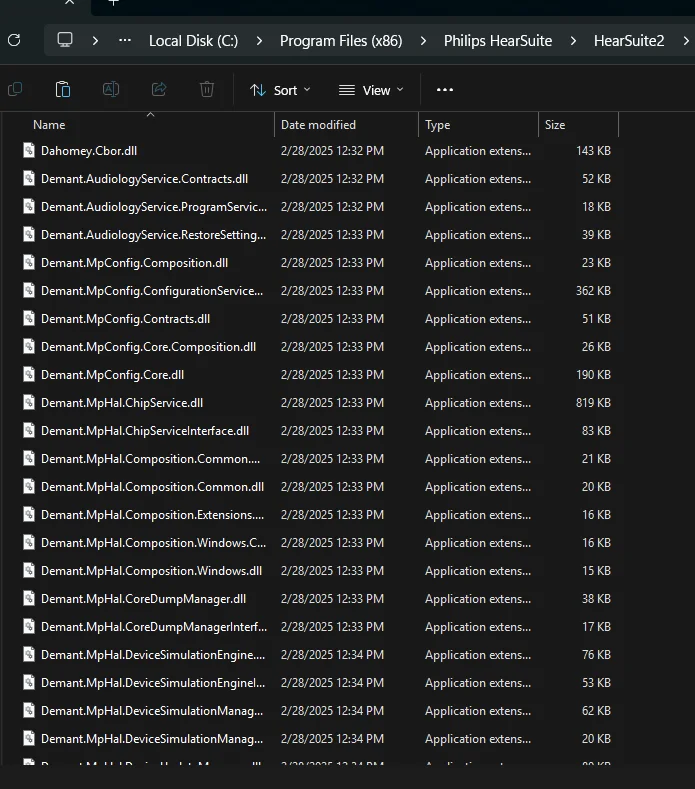Select Demant.MpConfig.ConfigurationService... file
The height and width of the screenshot is (789, 695).
click(x=152, y=291)
